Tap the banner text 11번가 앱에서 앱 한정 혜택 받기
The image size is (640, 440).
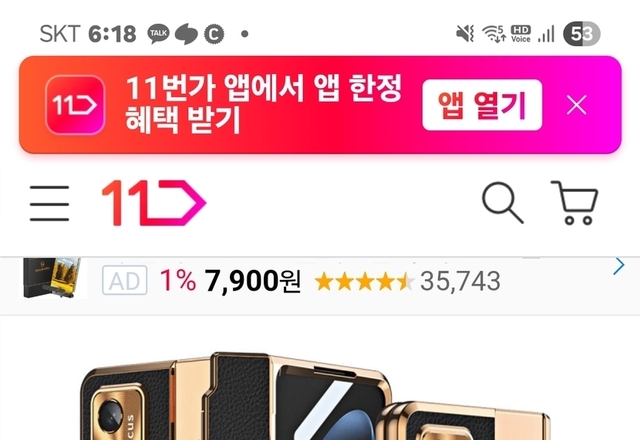(x=264, y=104)
